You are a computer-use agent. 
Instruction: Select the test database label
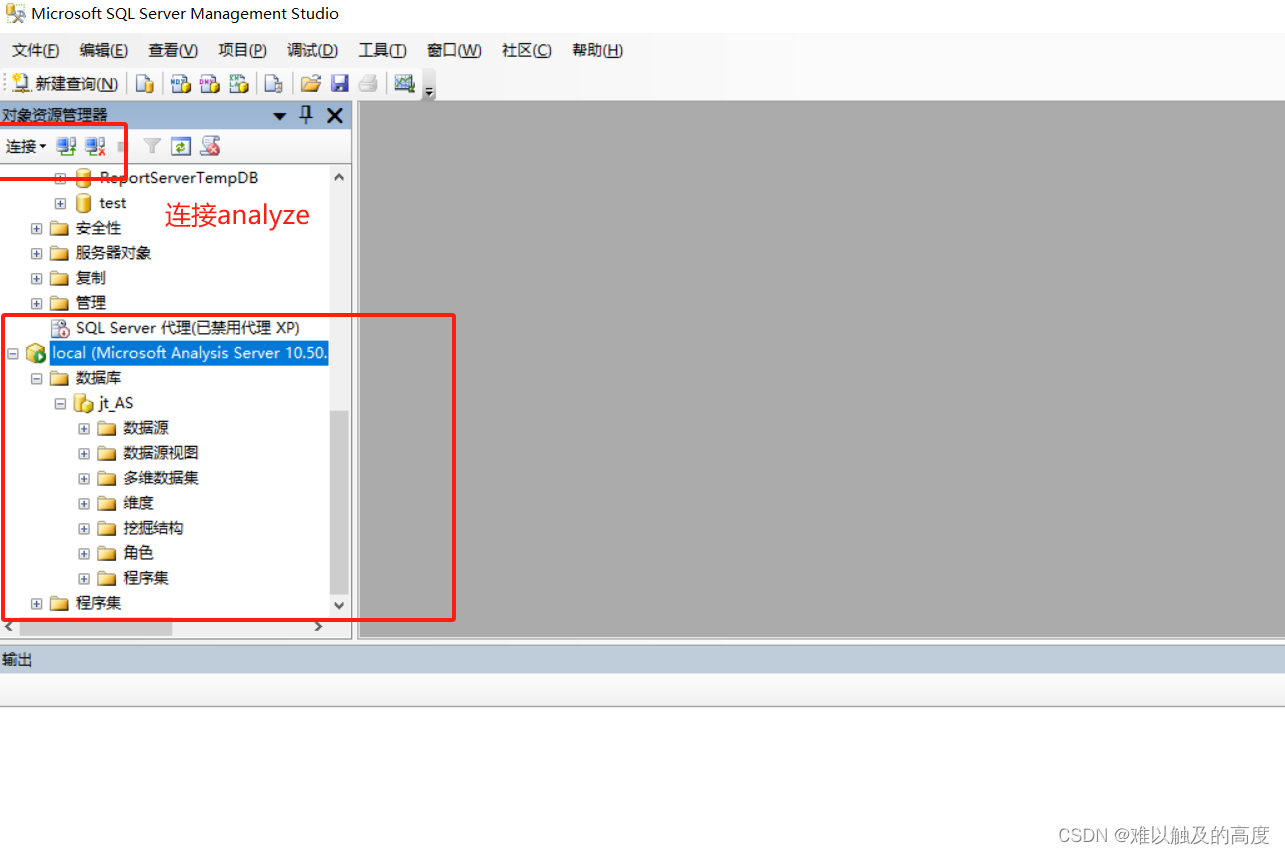113,203
